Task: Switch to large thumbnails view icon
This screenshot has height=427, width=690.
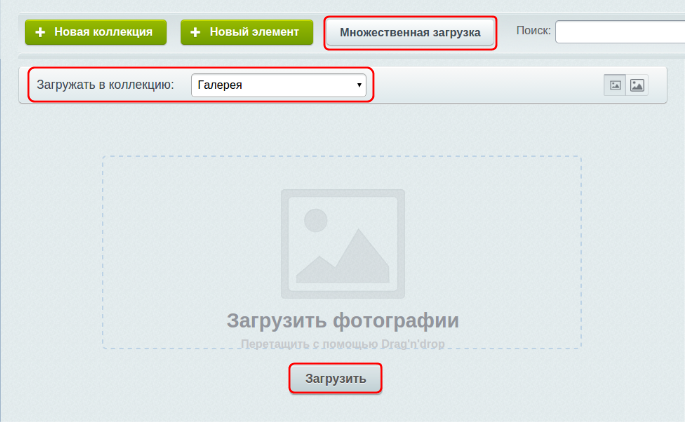Action: [637, 86]
